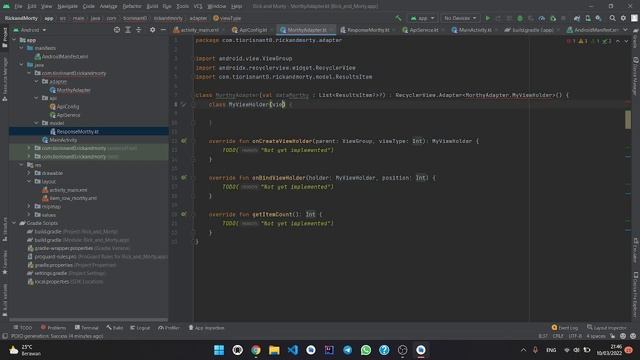The width and height of the screenshot is (640, 360).
Task: Open the hidden editor tabs chevron
Action: click(x=625, y=30)
